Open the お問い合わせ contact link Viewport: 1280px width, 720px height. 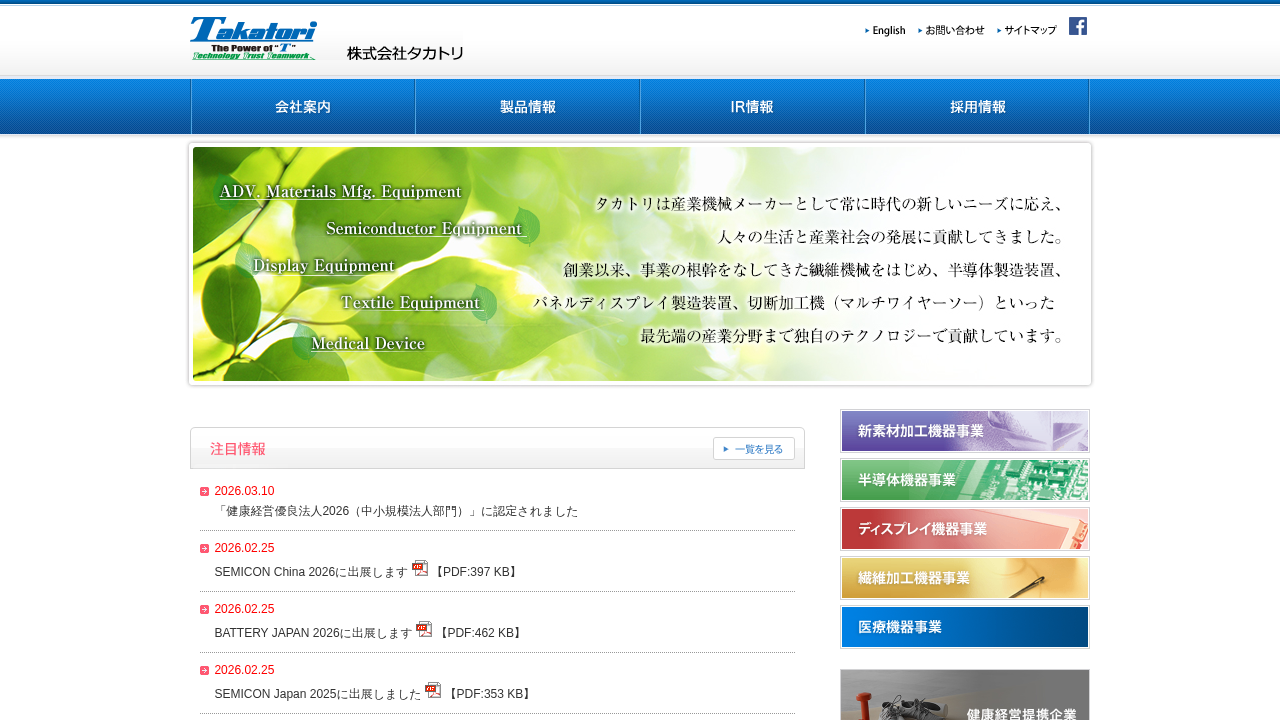[953, 31]
